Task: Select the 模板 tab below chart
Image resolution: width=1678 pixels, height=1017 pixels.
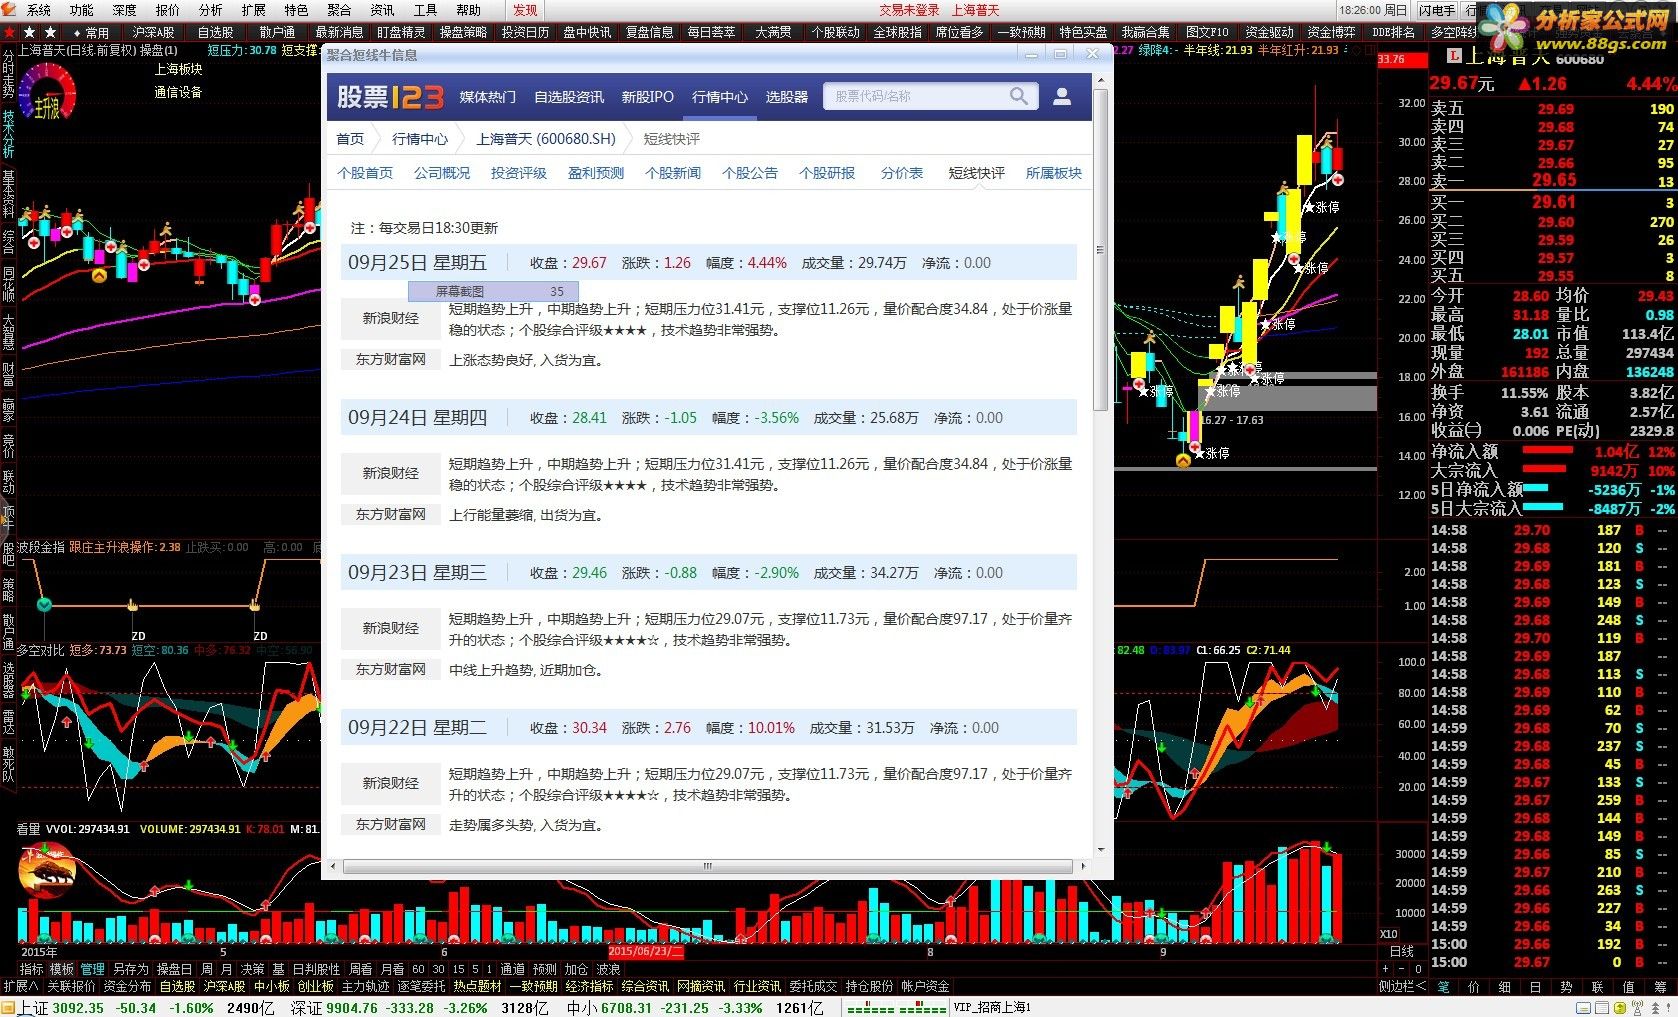Action: pos(62,969)
